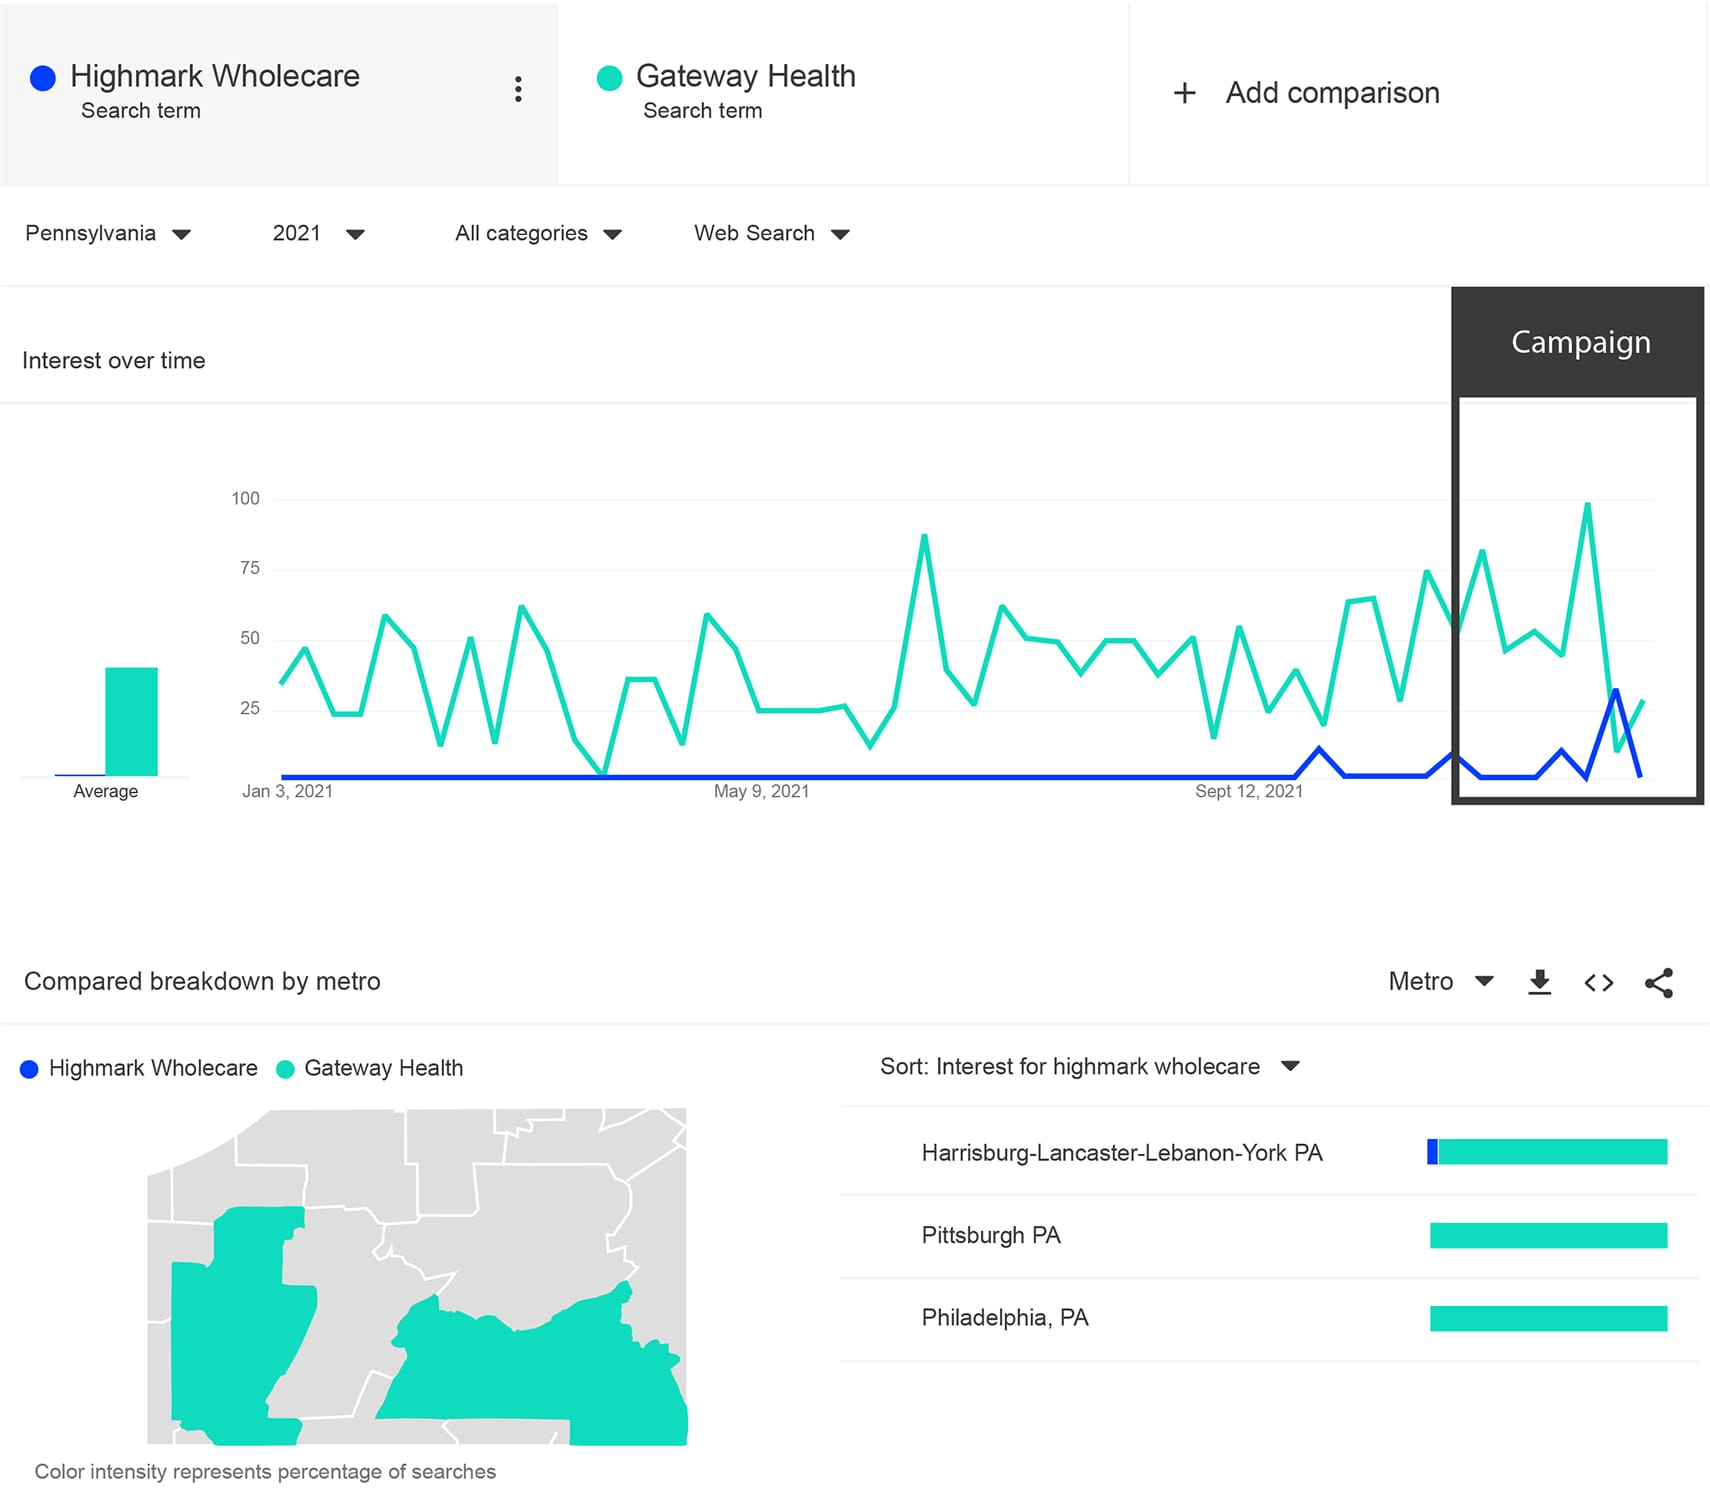
Task: Select the Pittsburgh PA metro row
Action: tap(1269, 1235)
